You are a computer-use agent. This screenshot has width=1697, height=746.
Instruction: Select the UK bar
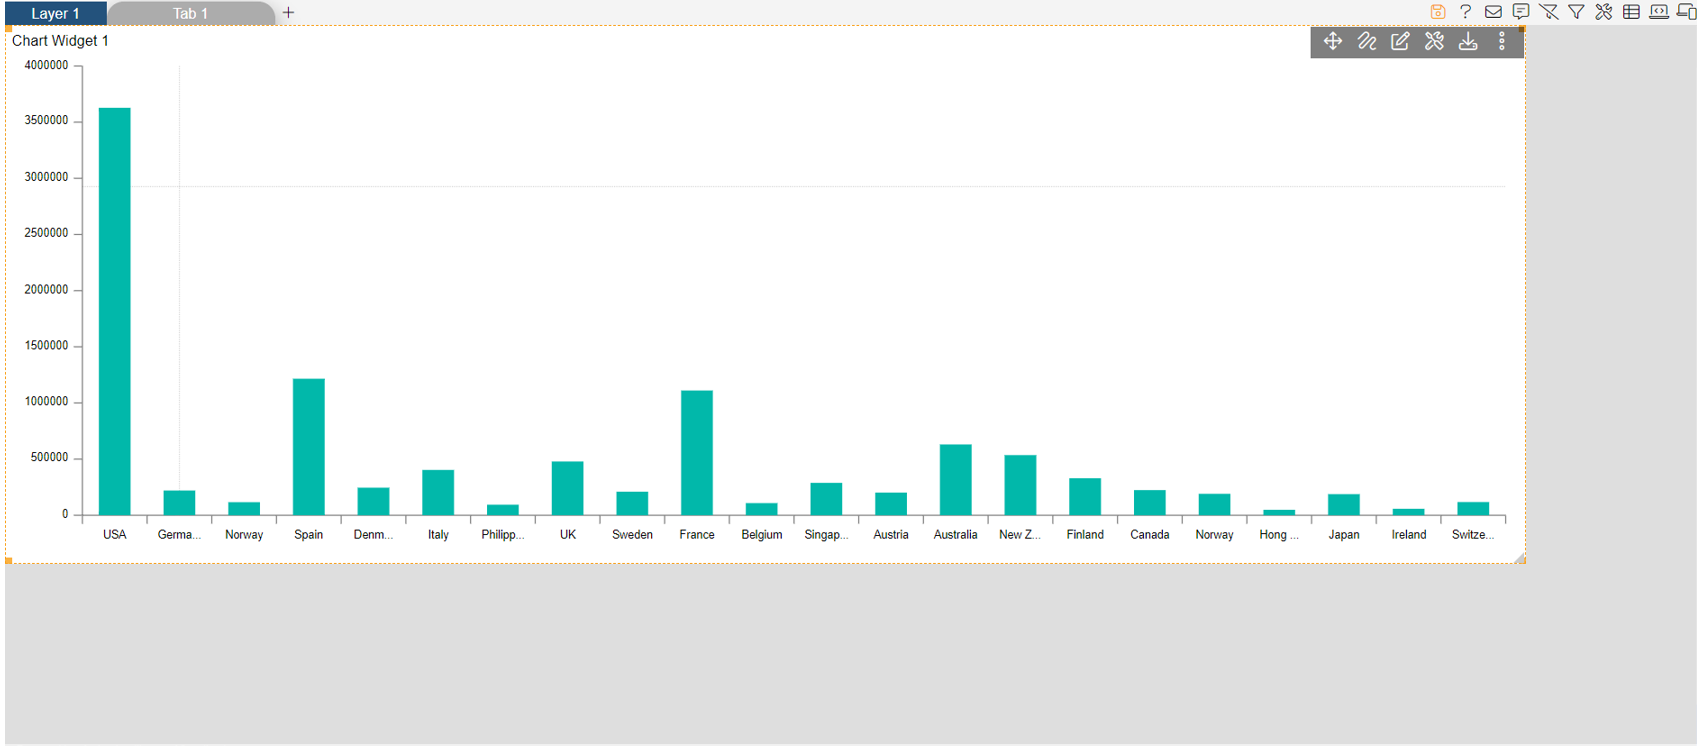point(567,488)
